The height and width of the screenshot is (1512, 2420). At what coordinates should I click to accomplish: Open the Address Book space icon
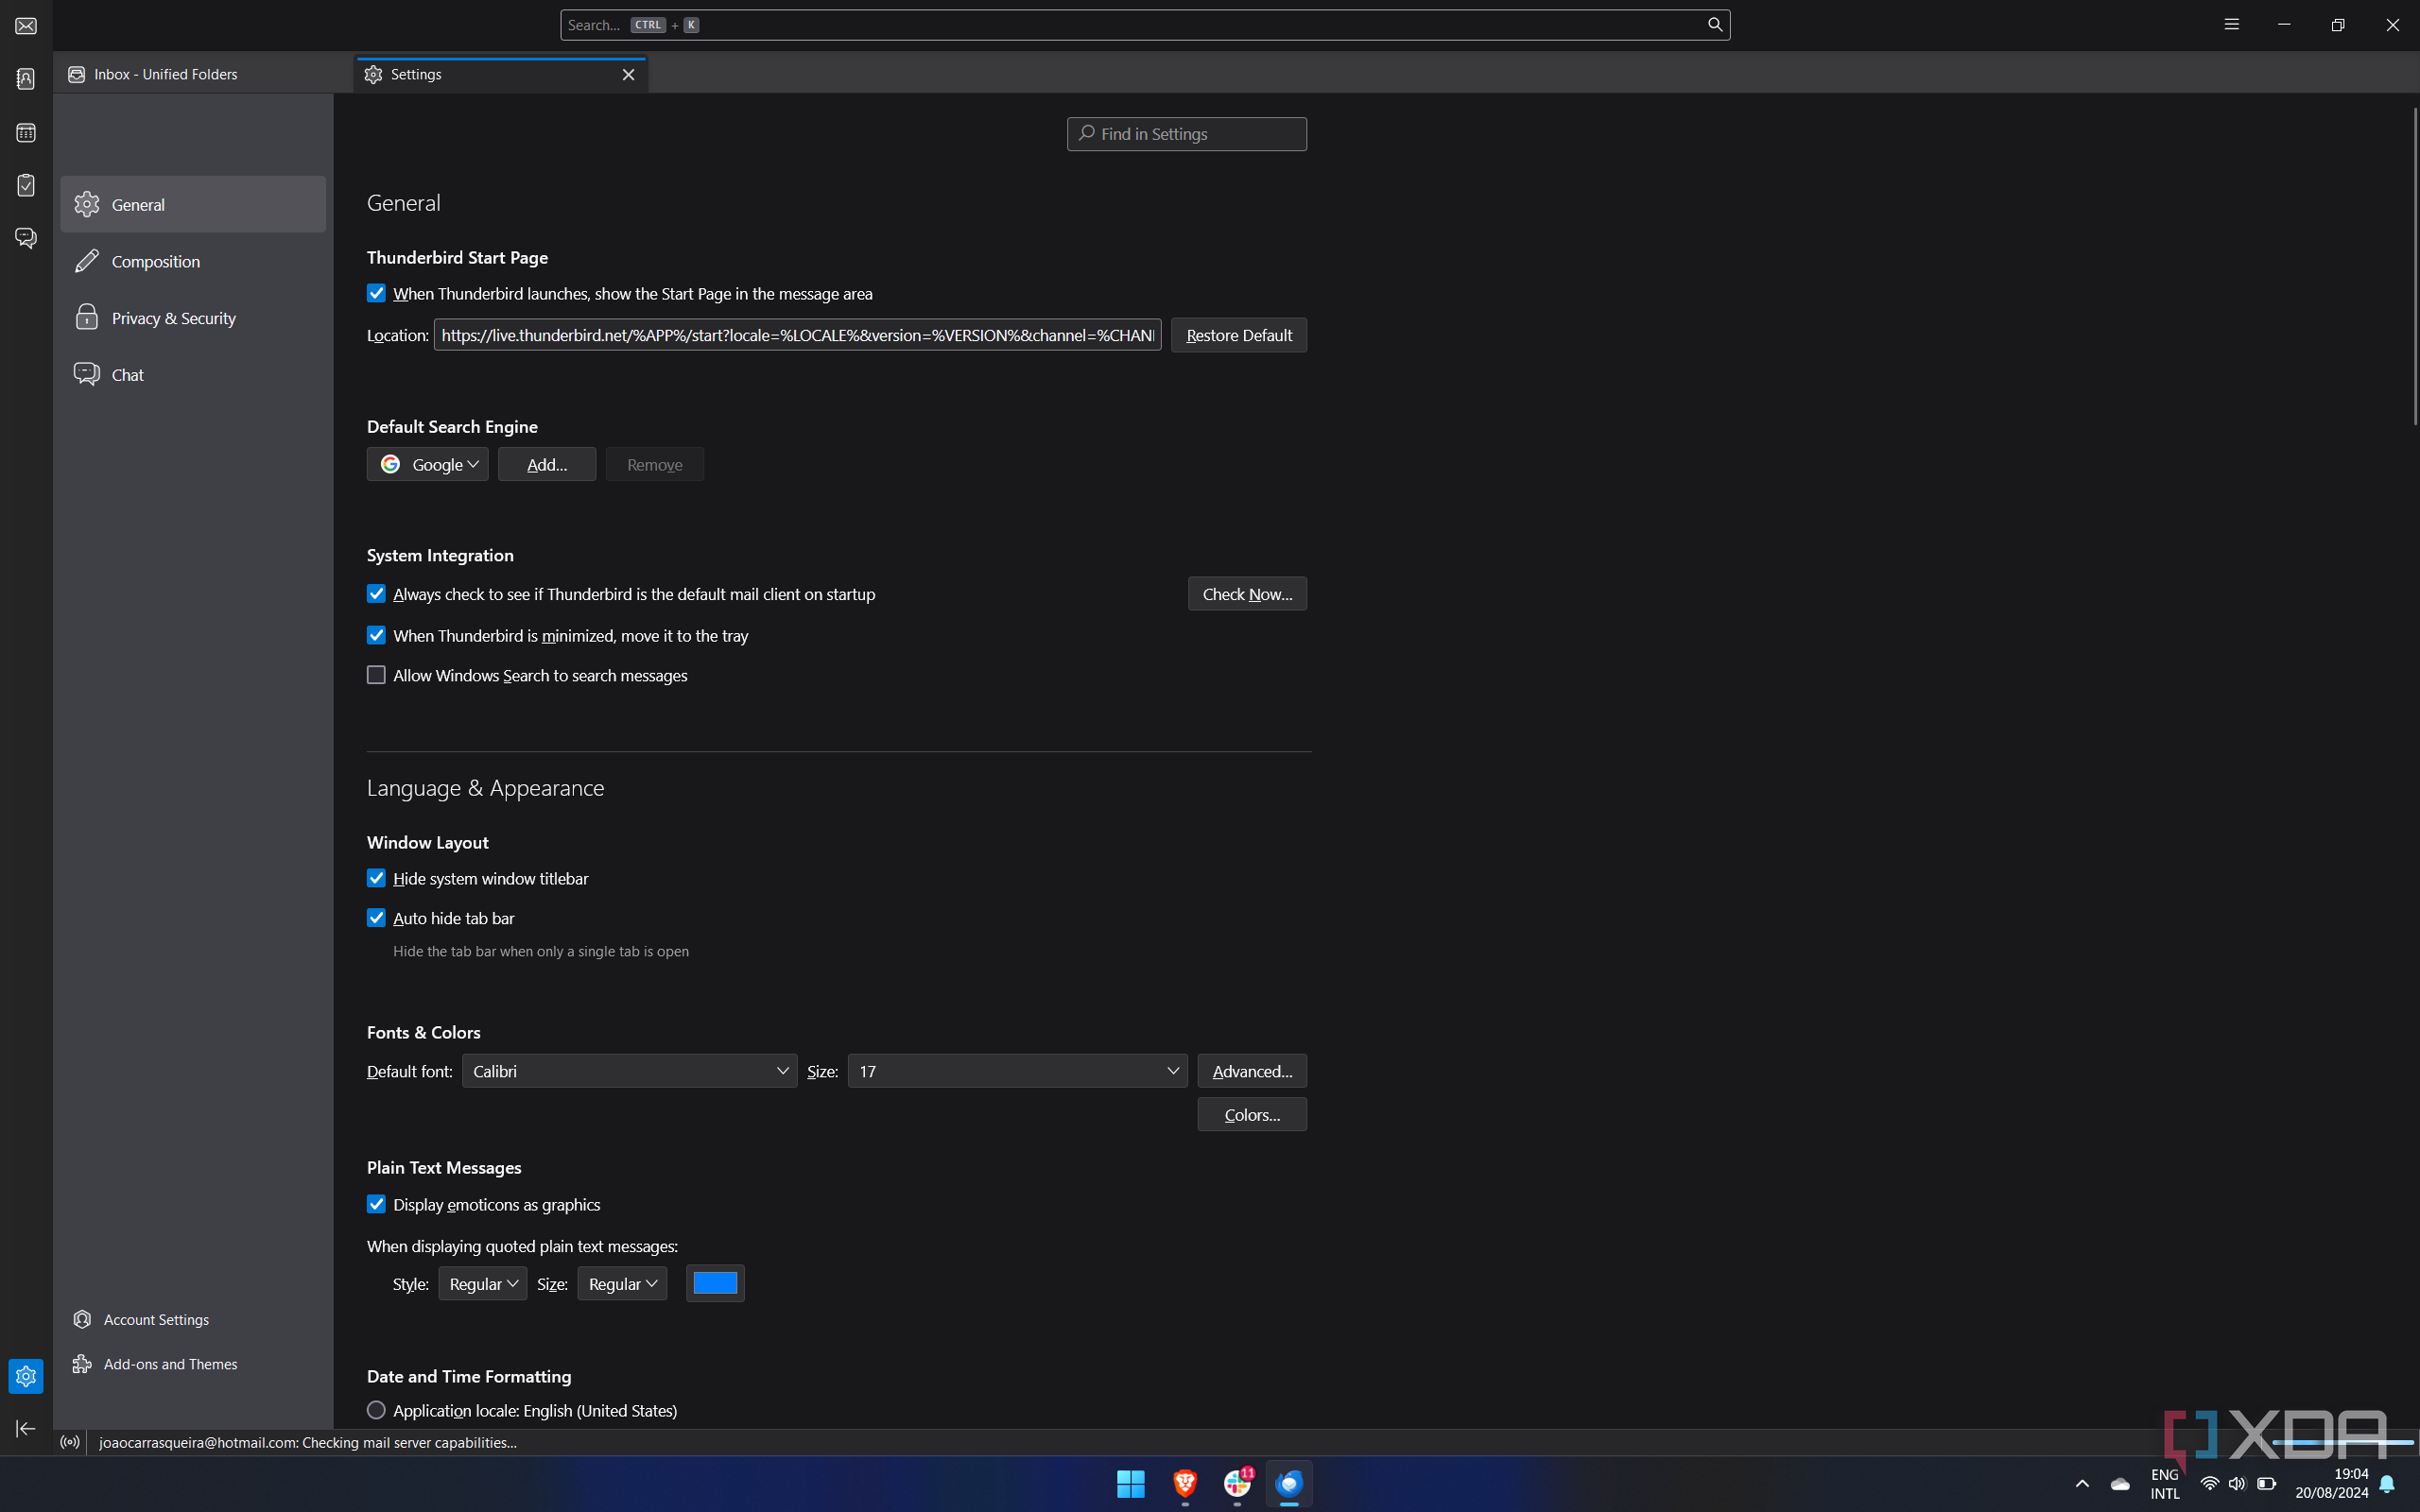(x=26, y=79)
